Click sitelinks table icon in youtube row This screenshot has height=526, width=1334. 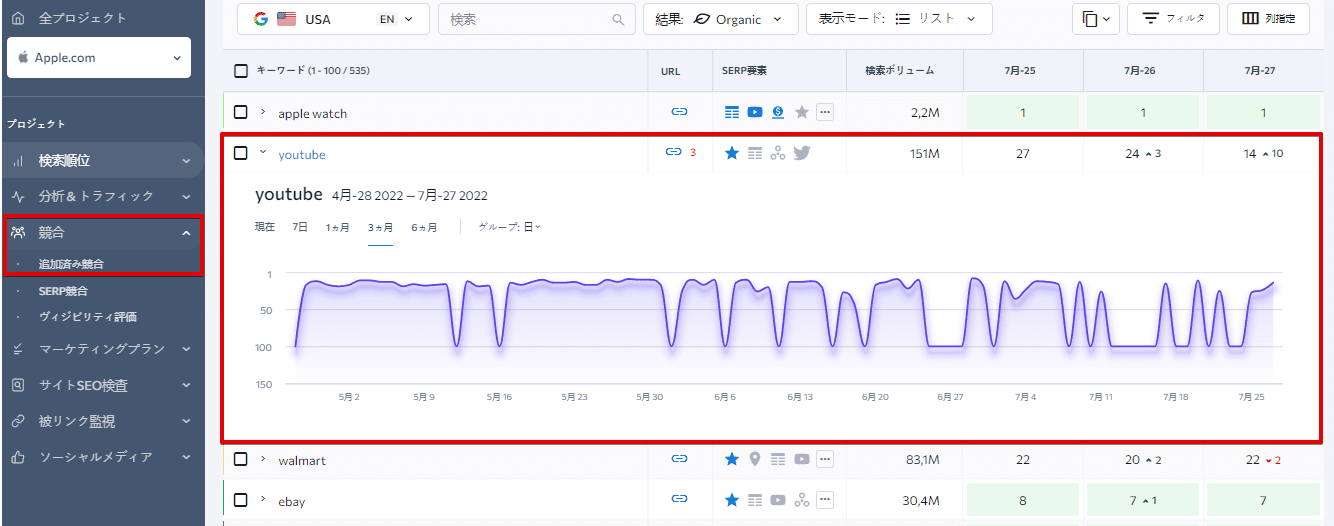click(x=755, y=153)
